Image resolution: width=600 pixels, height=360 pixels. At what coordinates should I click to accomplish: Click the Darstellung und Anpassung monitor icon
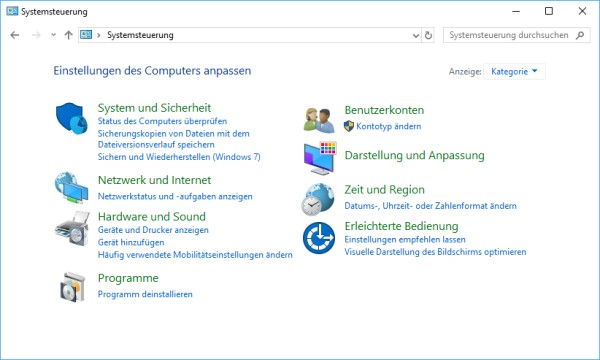(320, 158)
